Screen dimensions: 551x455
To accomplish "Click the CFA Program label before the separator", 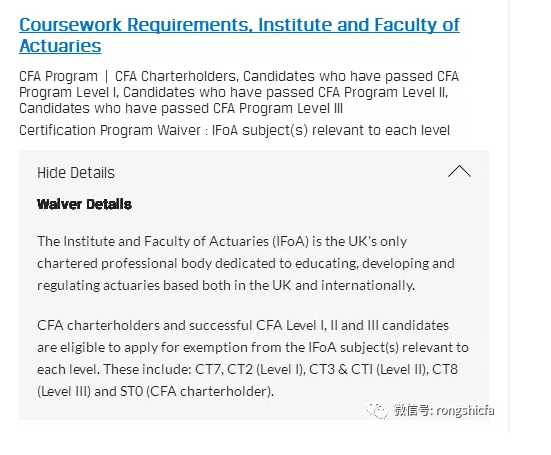I will click(x=58, y=76).
